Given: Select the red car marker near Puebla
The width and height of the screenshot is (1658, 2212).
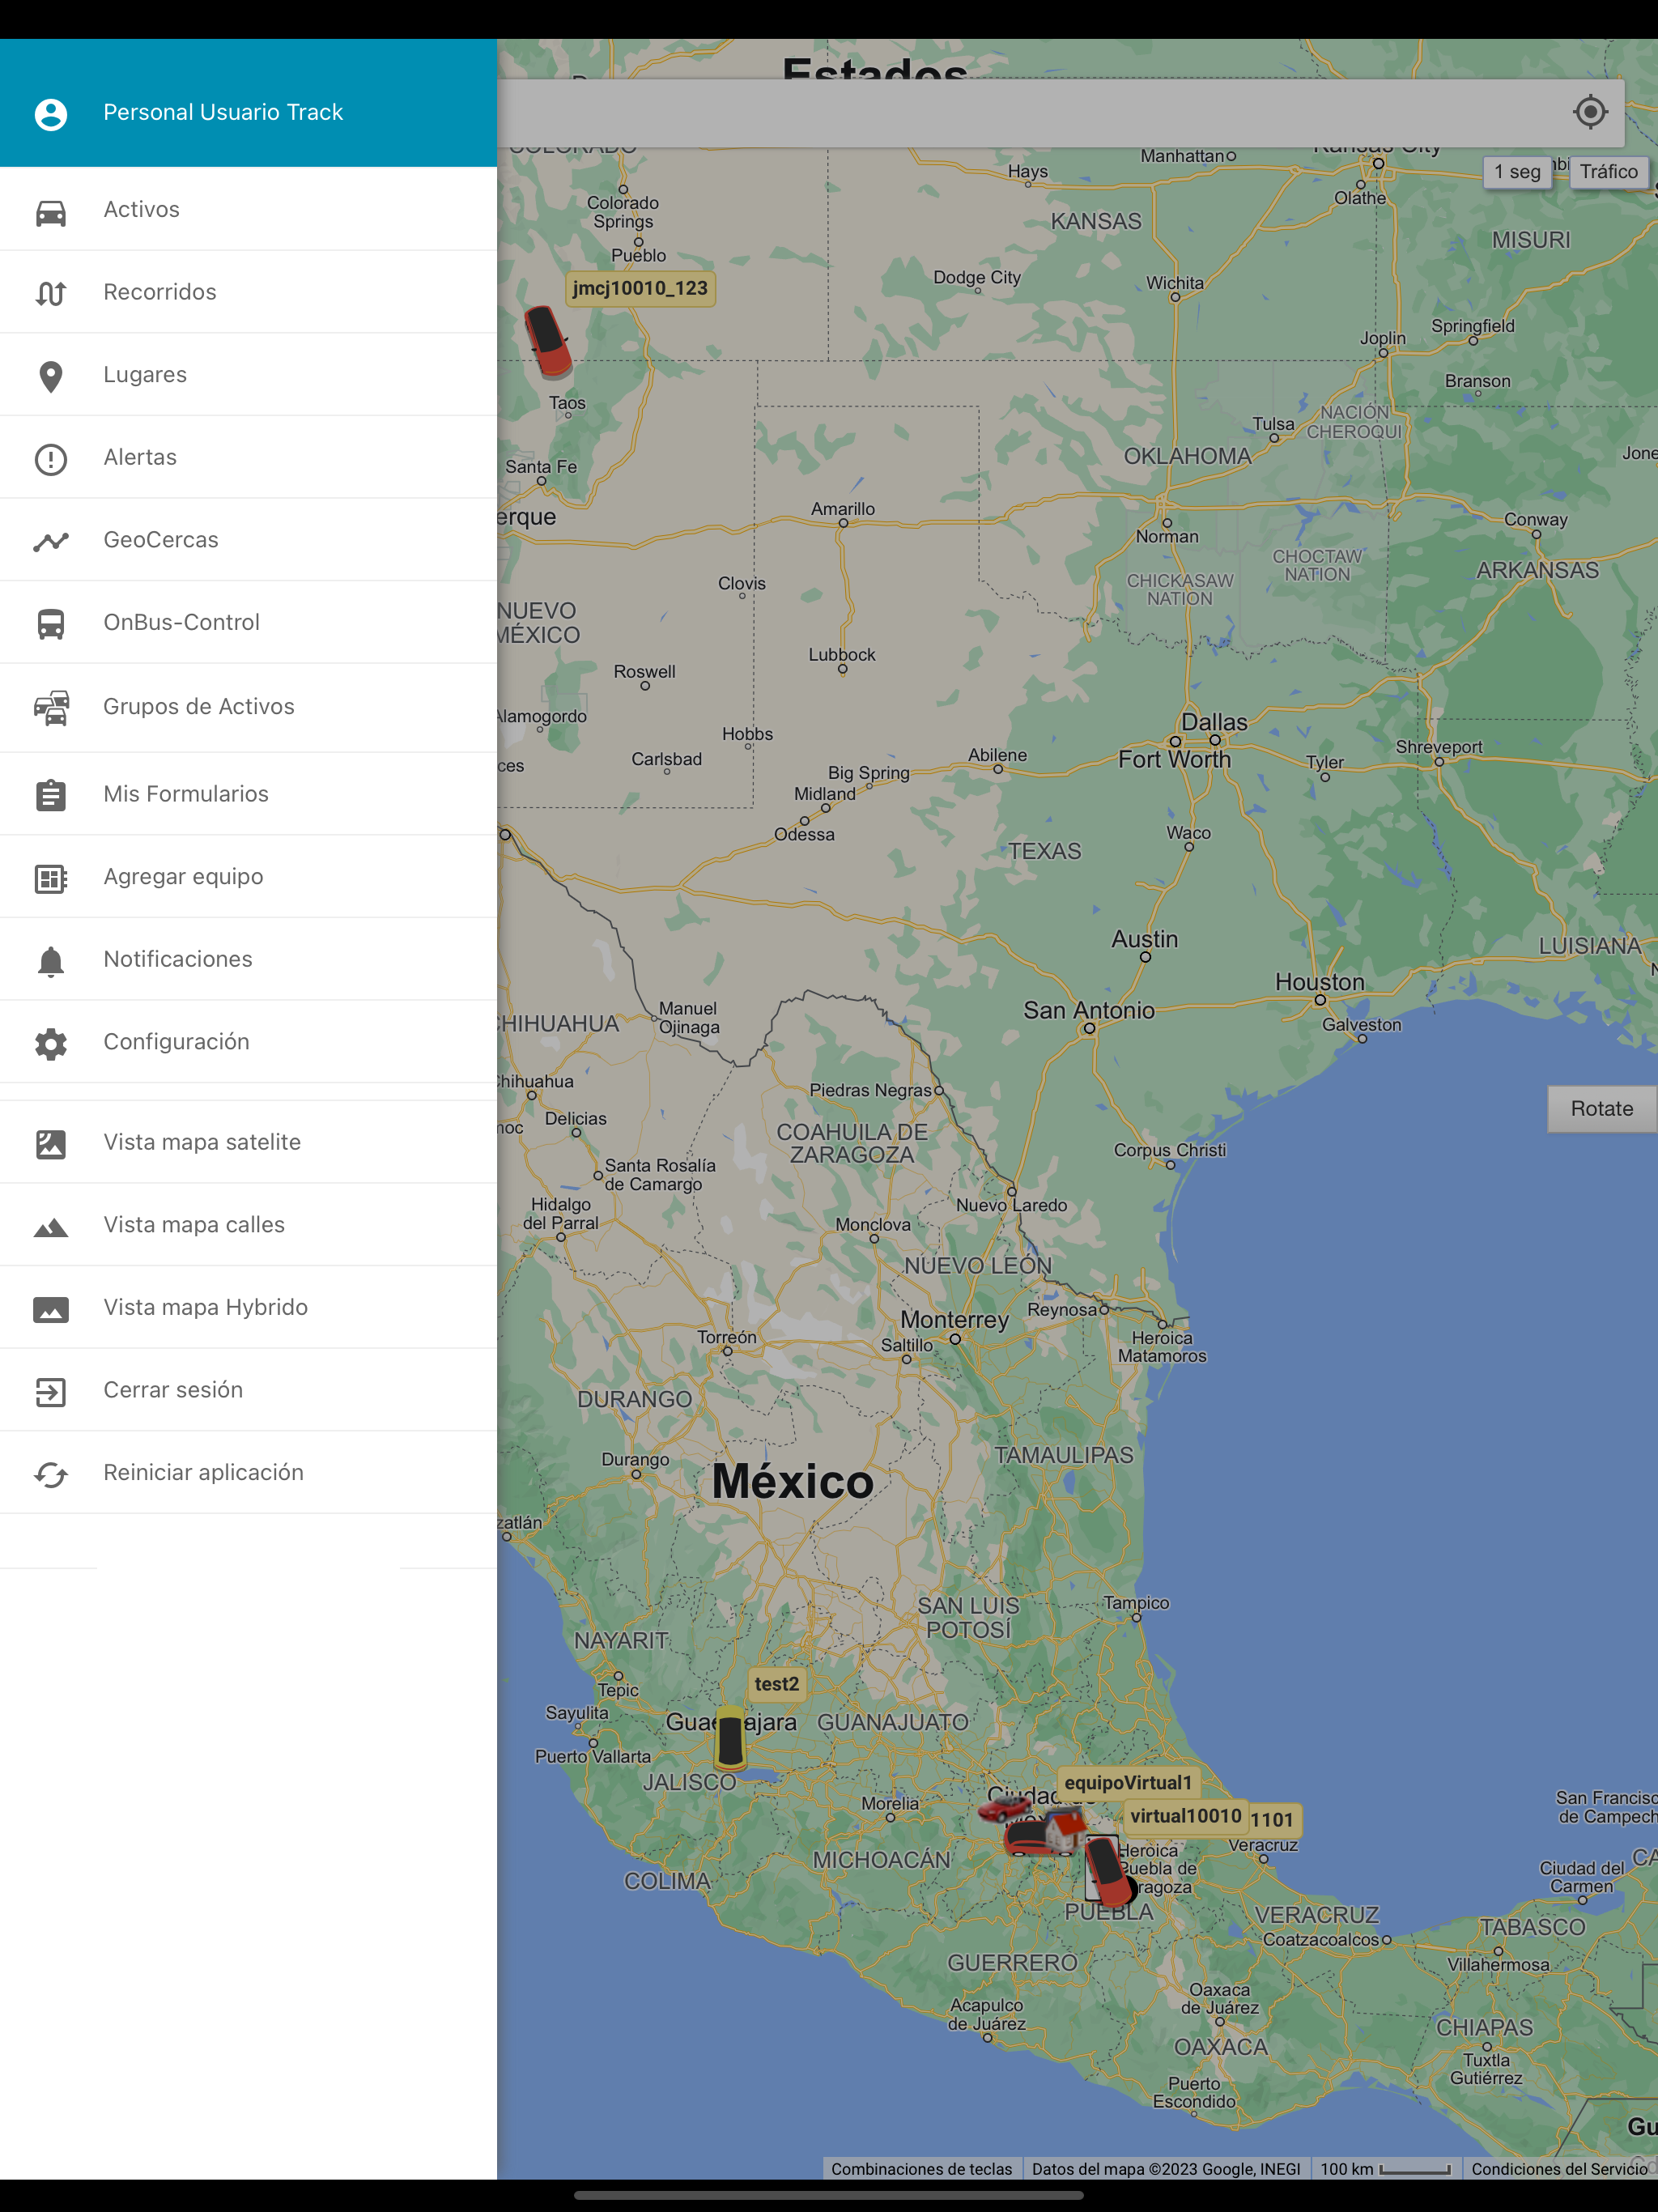Looking at the screenshot, I should click(x=1110, y=1870).
